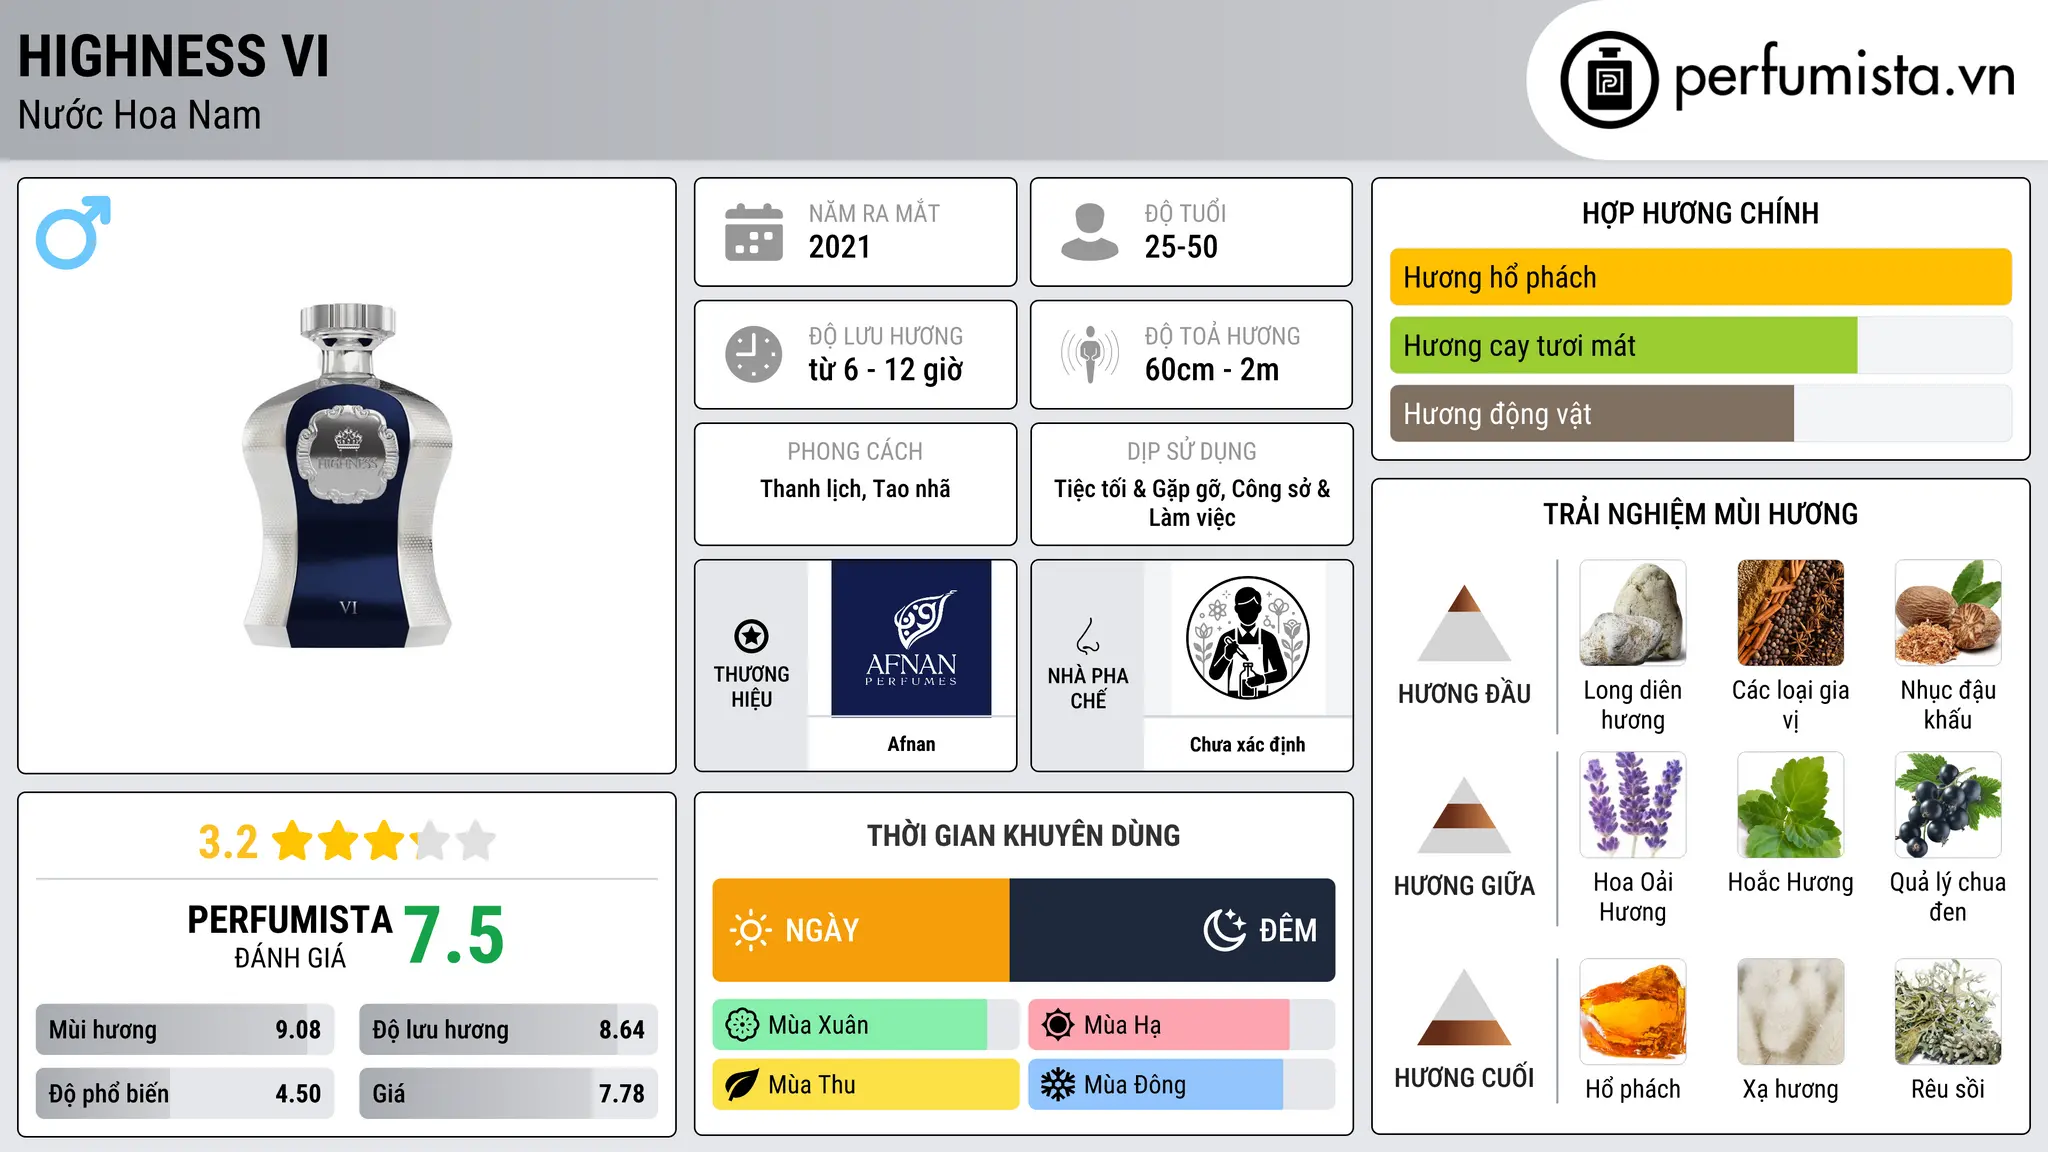Click the sillage value 60cm - 2m

pos(1212,370)
